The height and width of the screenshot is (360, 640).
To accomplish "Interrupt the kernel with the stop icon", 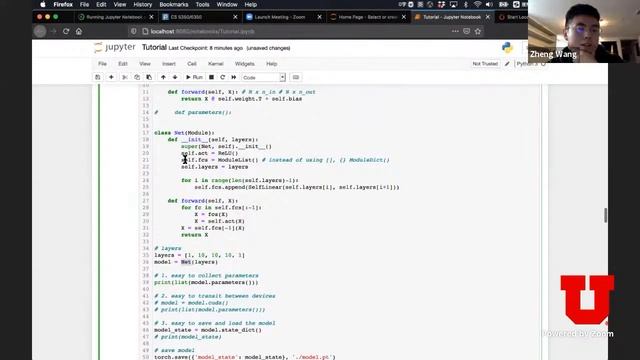I will (211, 77).
